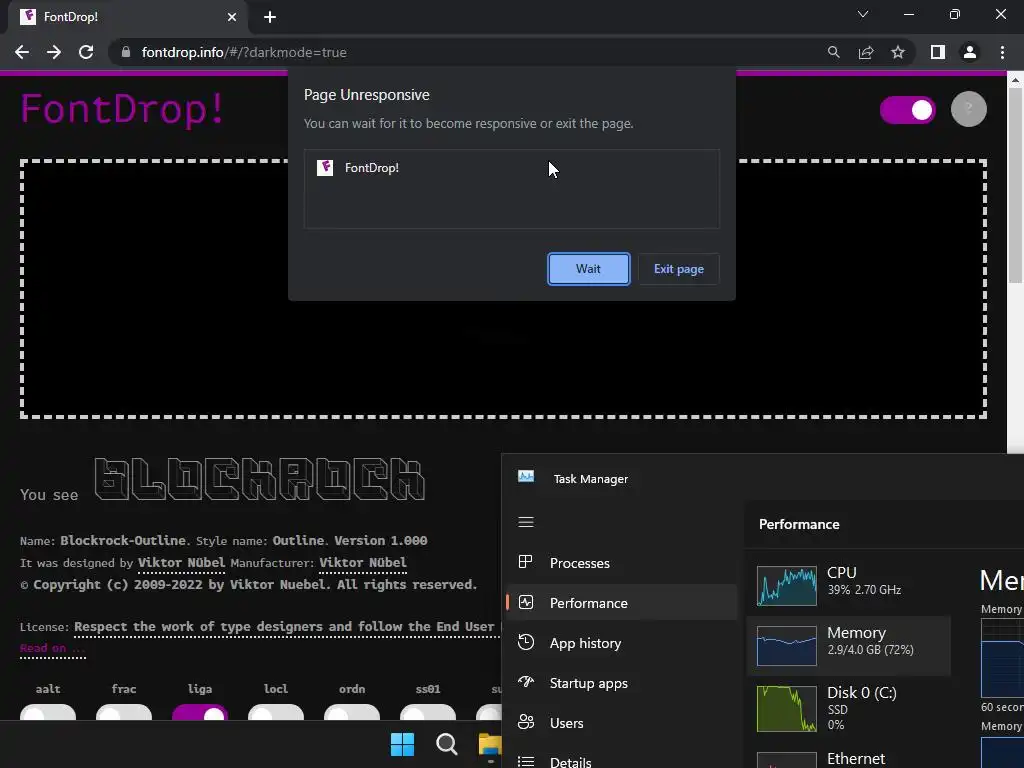The image size is (1024, 768).
Task: Open Startup apps in Task Manager
Action: (622, 683)
